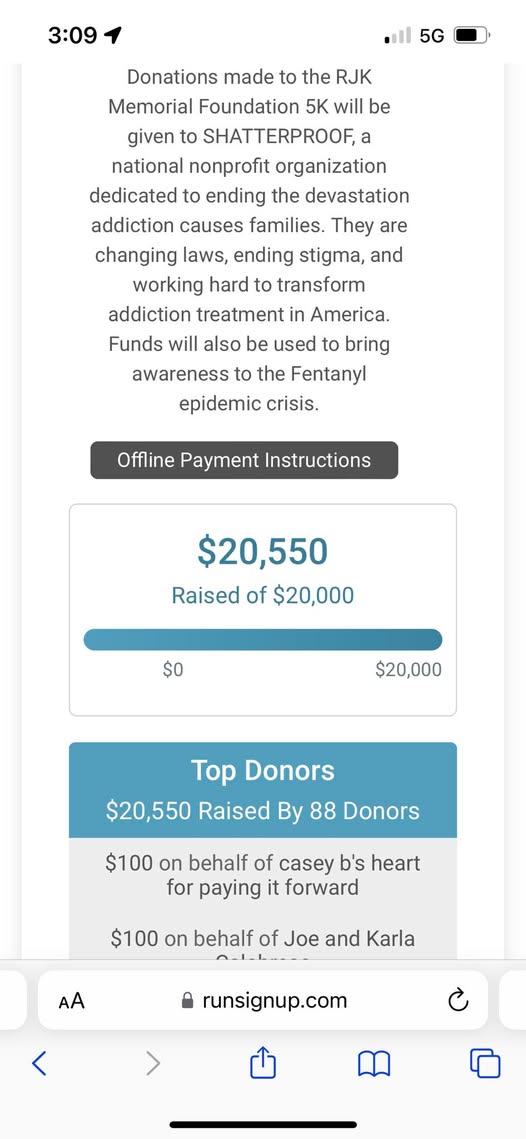Tap the battery status indicator
This screenshot has width=526, height=1139.
(473, 35)
